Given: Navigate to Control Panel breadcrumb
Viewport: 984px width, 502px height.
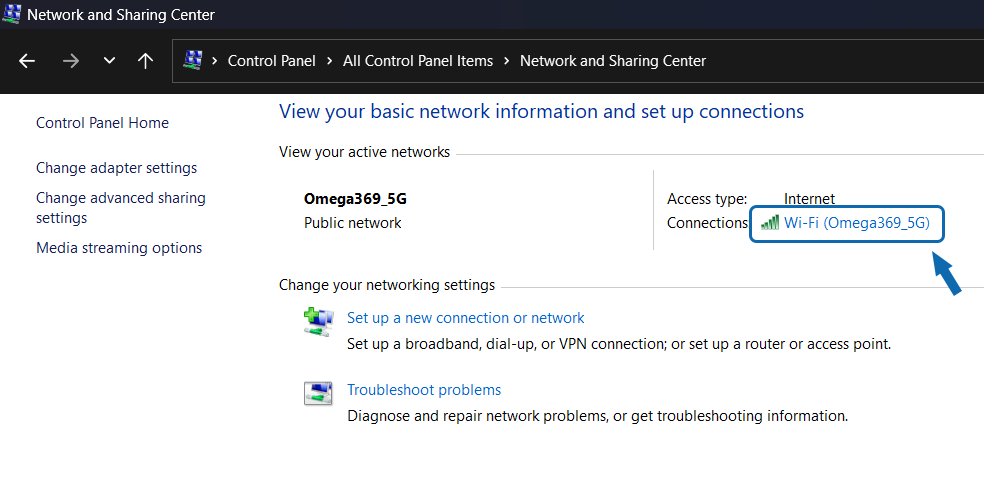Looking at the screenshot, I should click(x=271, y=61).
